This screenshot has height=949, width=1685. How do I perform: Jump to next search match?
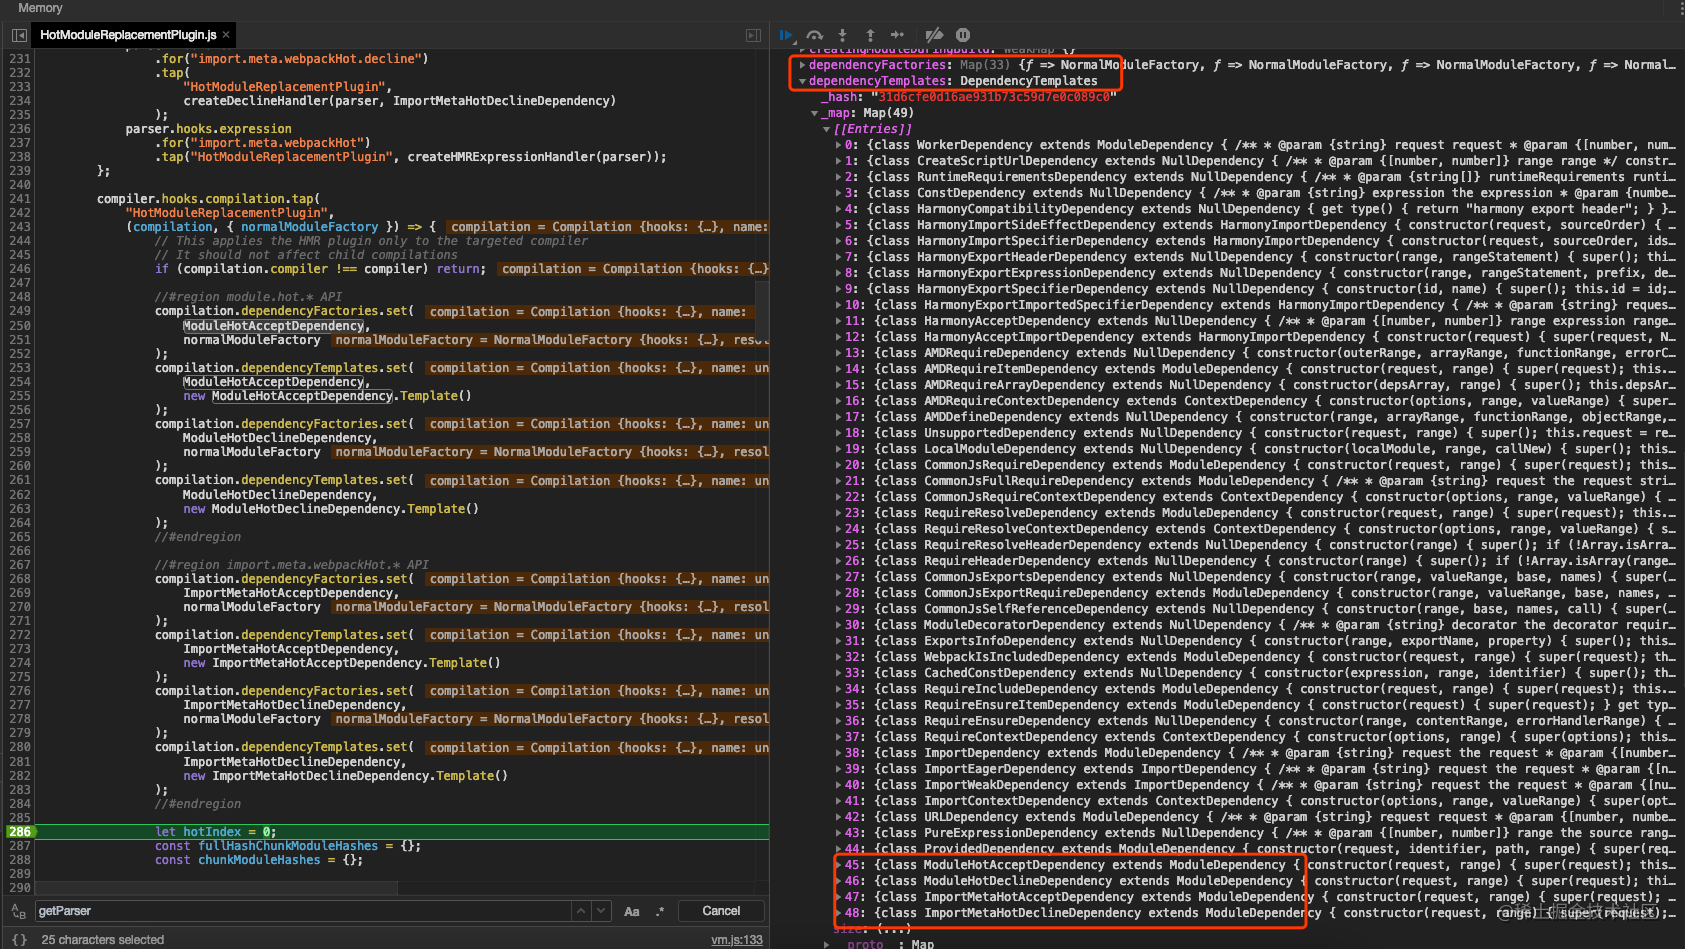click(601, 911)
